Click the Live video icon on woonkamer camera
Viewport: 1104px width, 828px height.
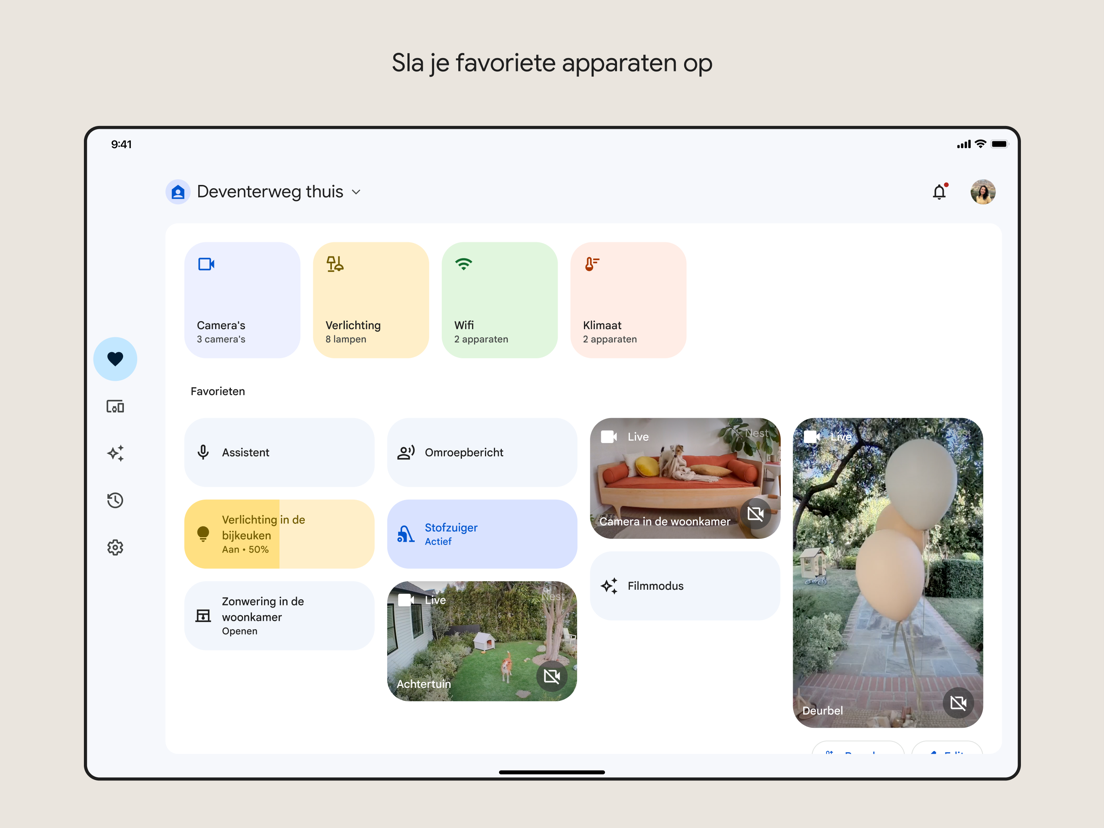tap(609, 437)
